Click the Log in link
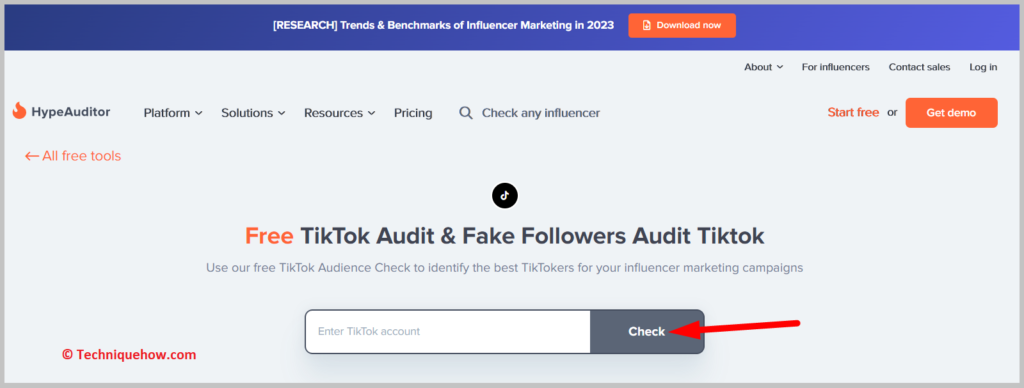Viewport: 1024px width, 388px height. (x=983, y=67)
